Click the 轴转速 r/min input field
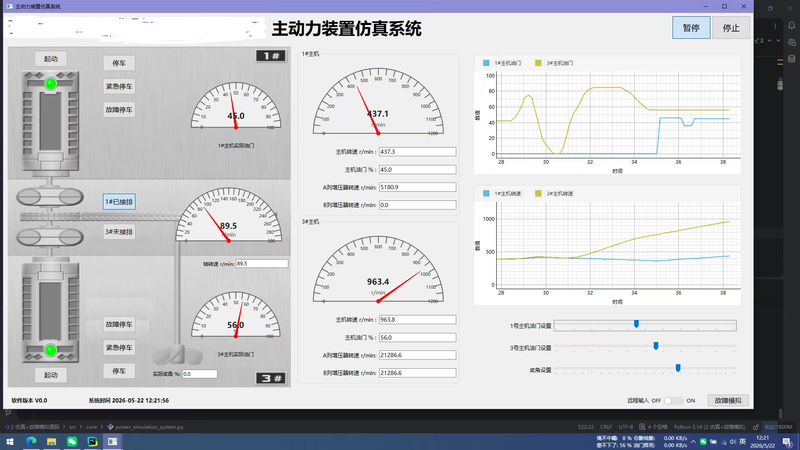 (x=262, y=264)
